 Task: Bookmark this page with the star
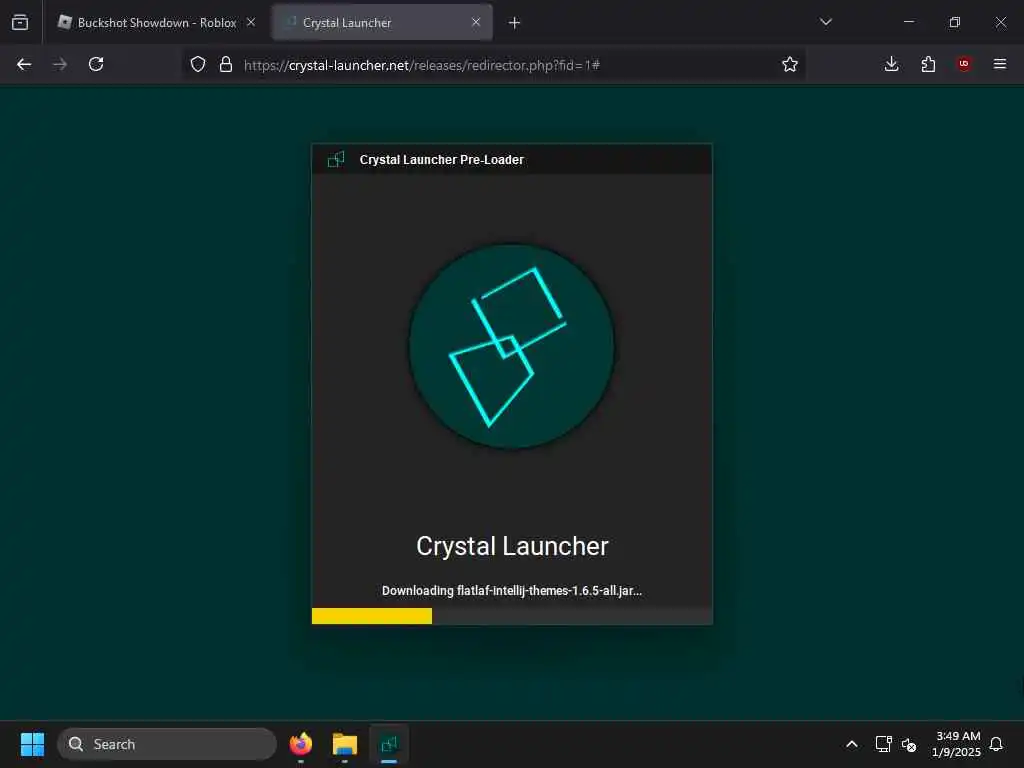[x=790, y=64]
